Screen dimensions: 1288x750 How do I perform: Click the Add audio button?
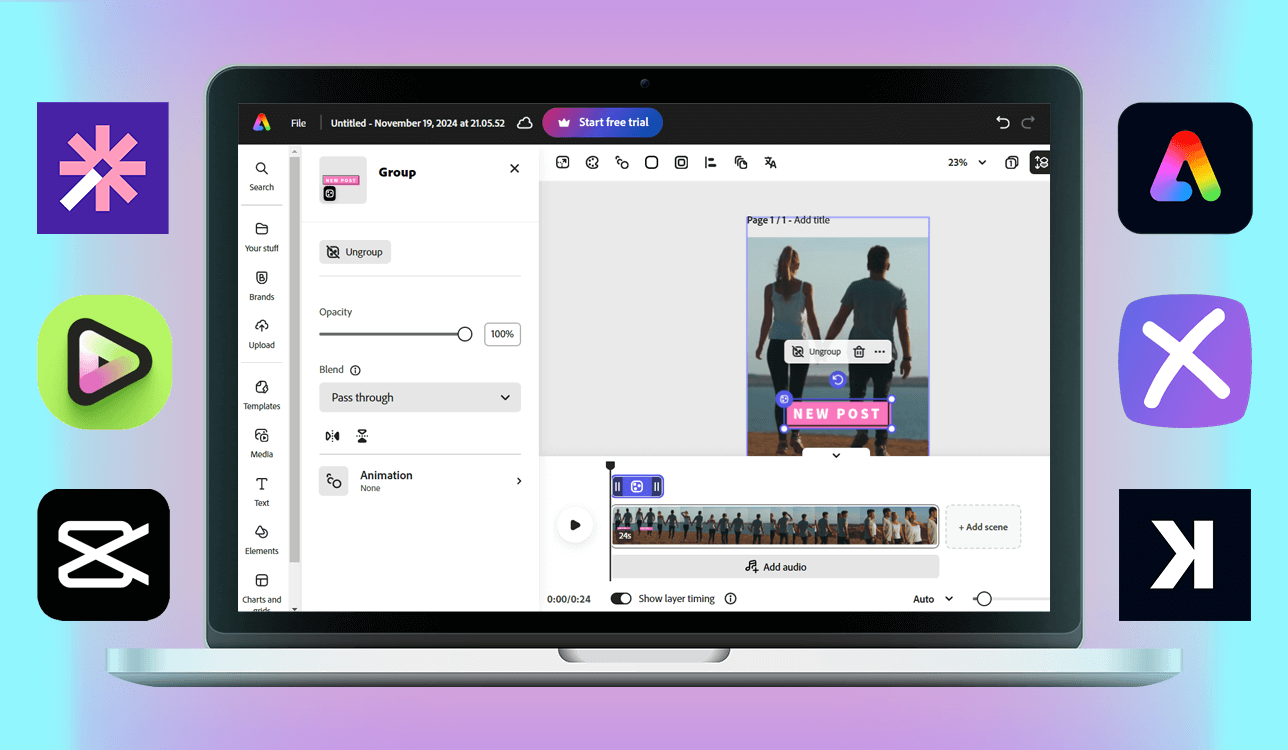[775, 567]
